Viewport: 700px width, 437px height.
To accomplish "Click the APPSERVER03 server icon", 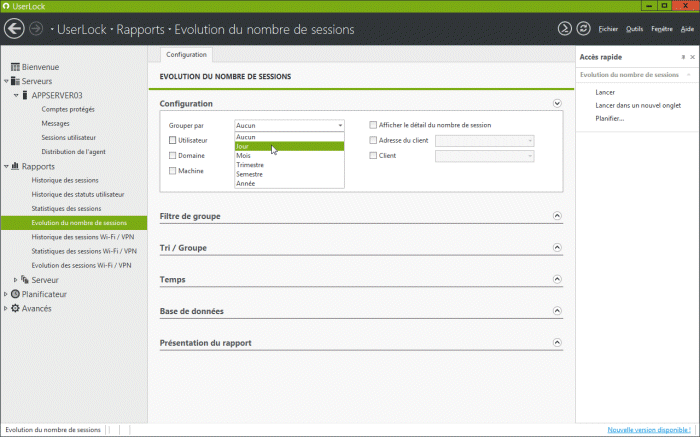I will point(25,96).
